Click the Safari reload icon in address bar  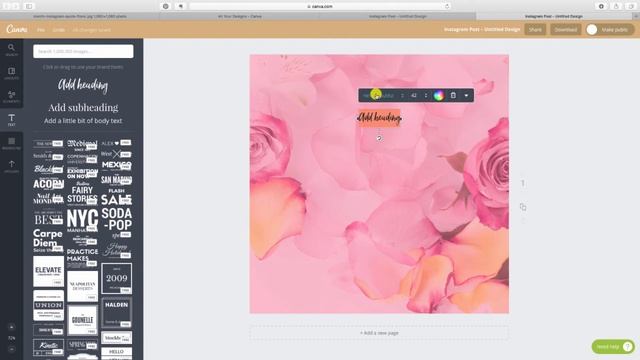(447, 6)
